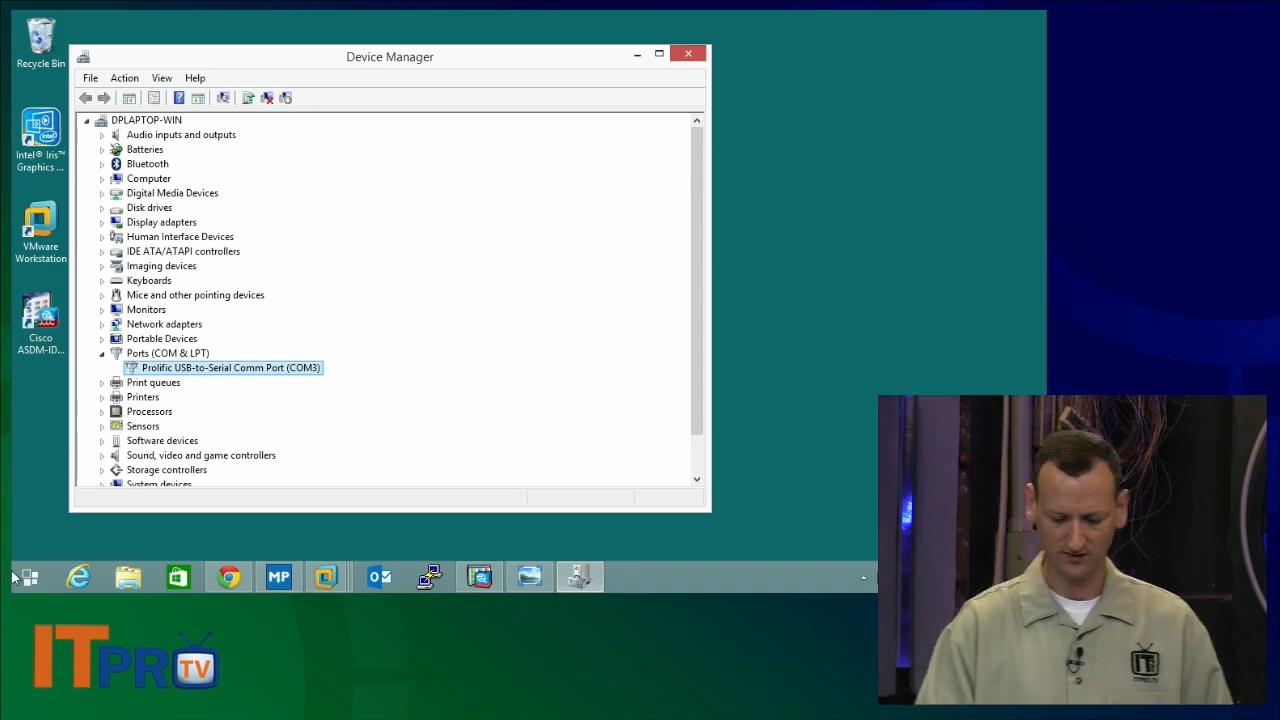Select the Storage controllers row

coord(167,470)
